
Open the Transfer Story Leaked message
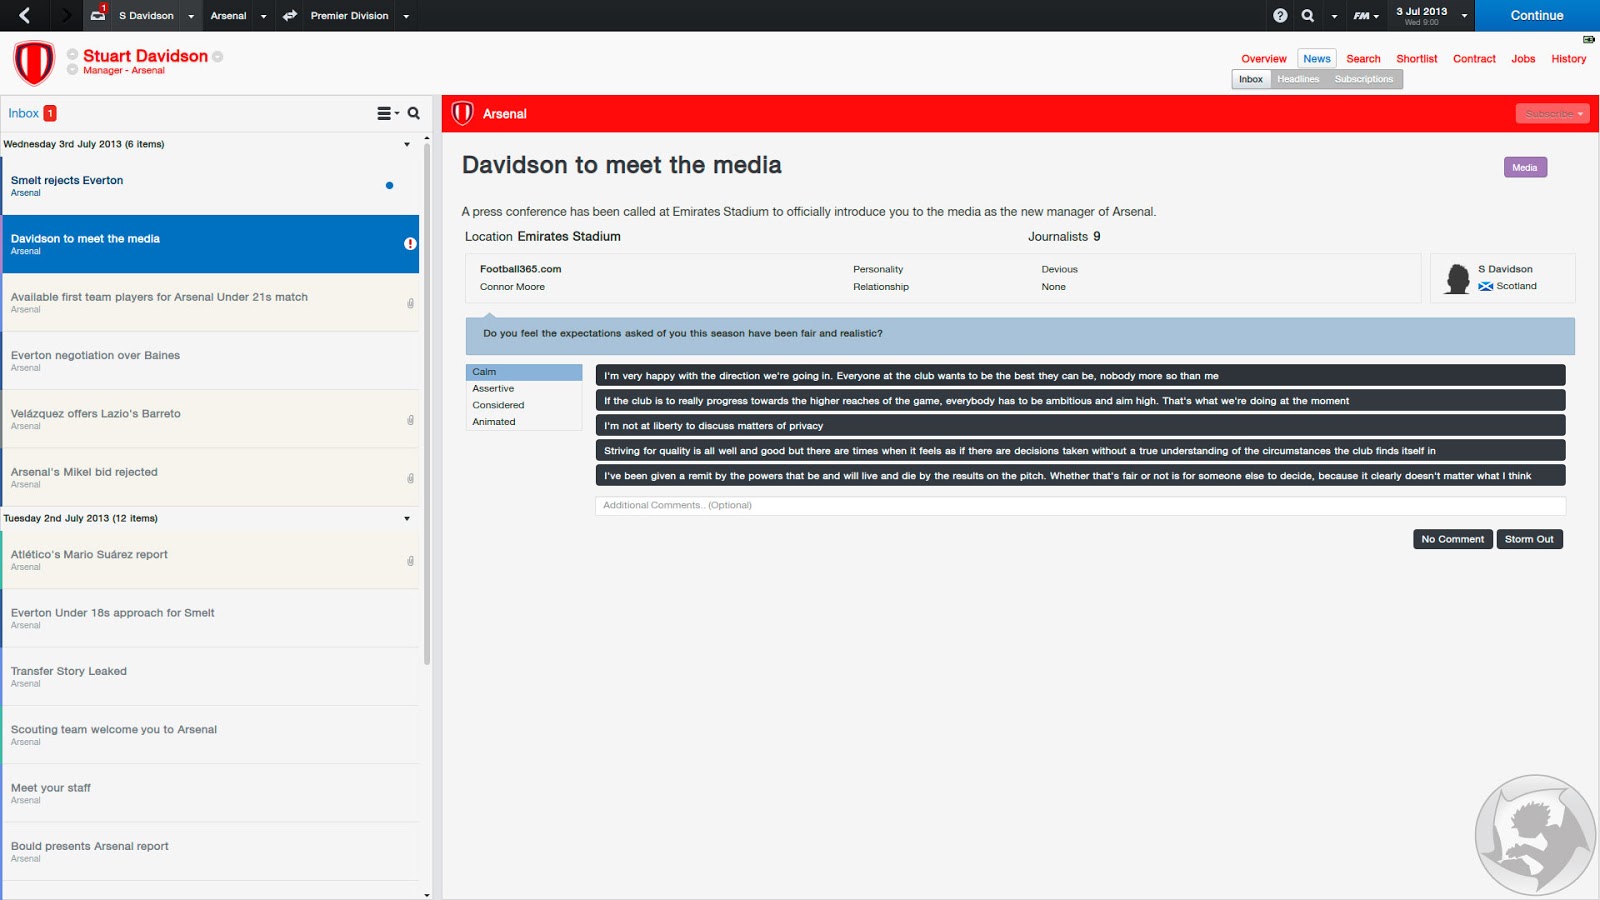[210, 677]
